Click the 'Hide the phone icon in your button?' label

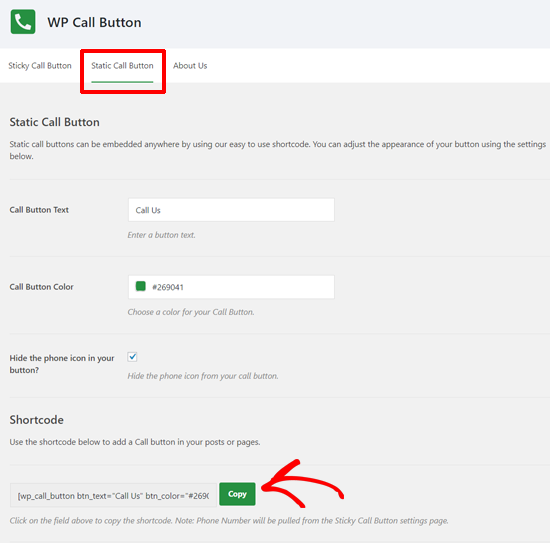(62, 364)
